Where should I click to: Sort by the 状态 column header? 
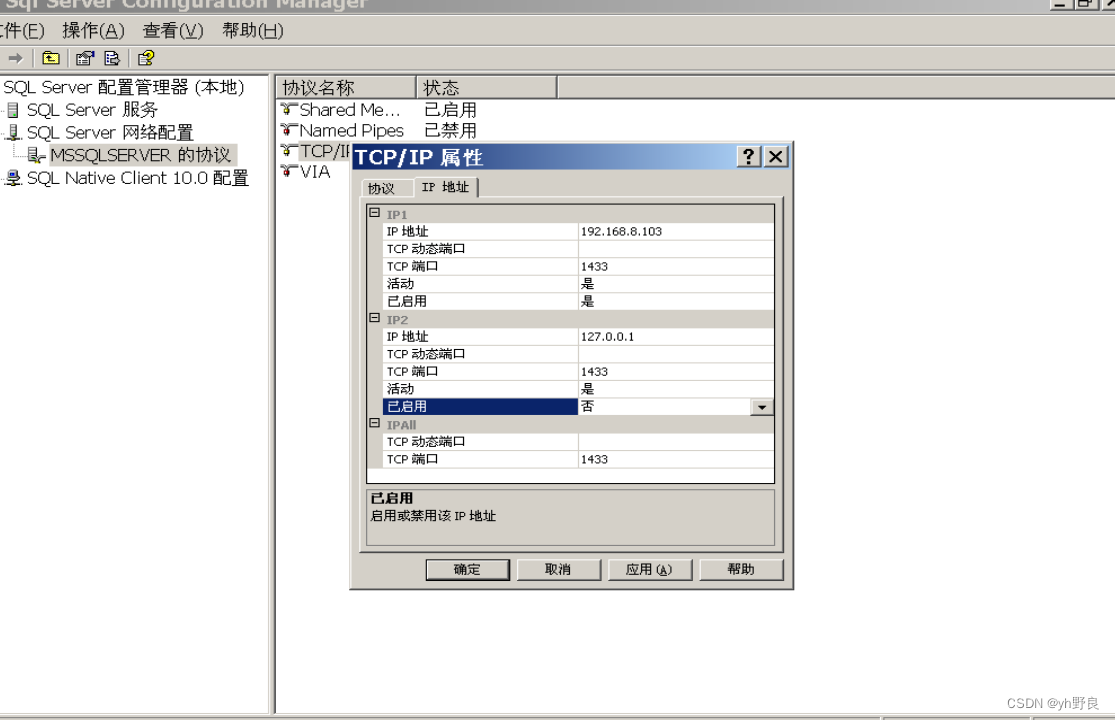486,87
